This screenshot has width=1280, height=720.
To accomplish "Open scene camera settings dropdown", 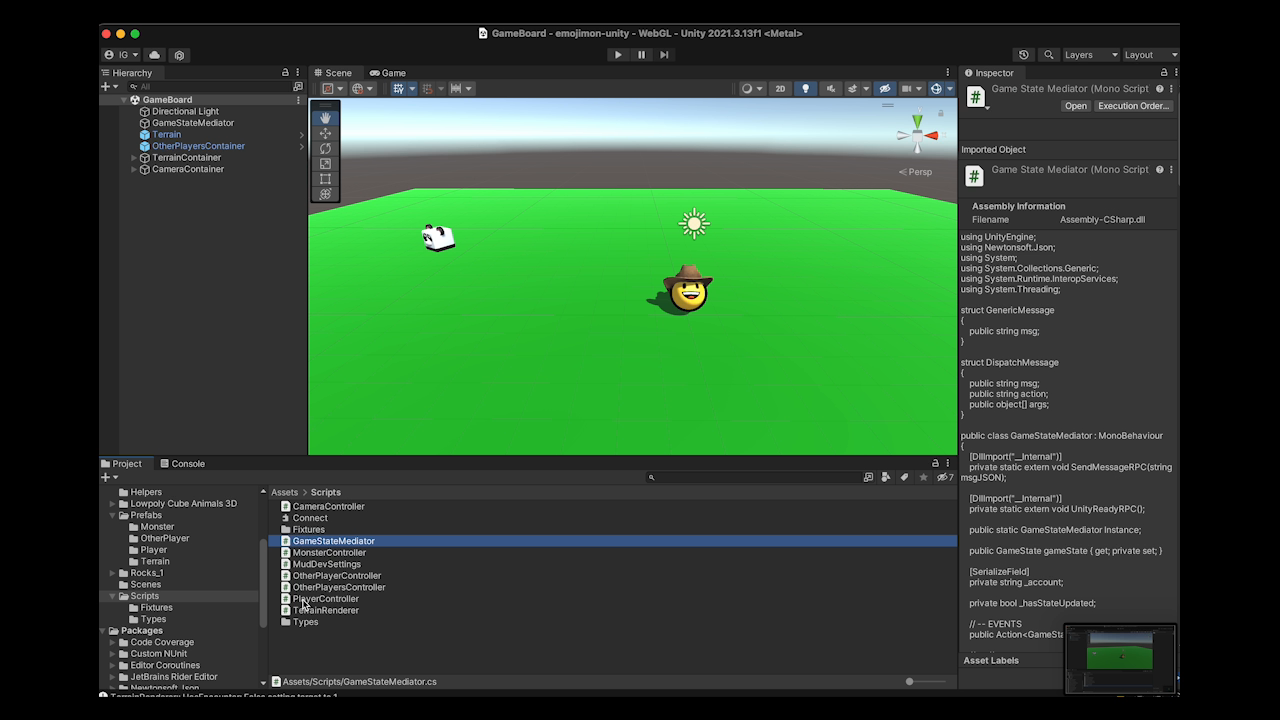I will click(910, 89).
